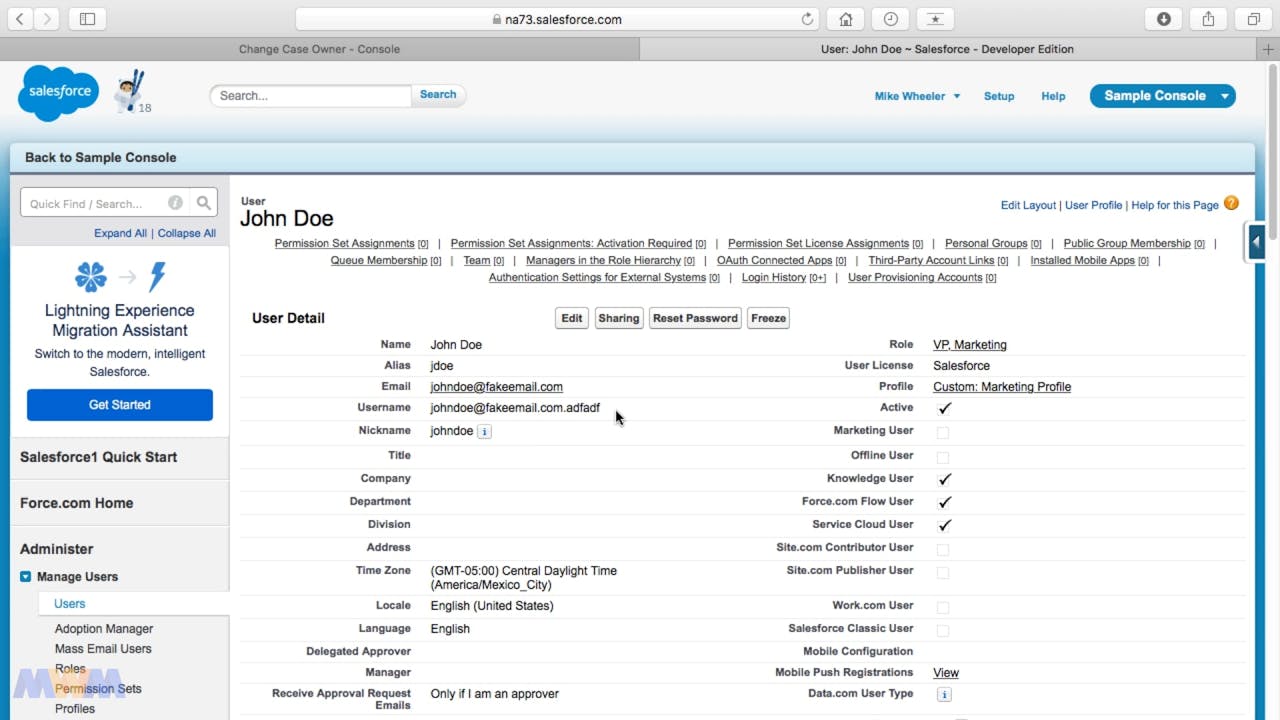Click the Quick Find info icon

(x=175, y=203)
